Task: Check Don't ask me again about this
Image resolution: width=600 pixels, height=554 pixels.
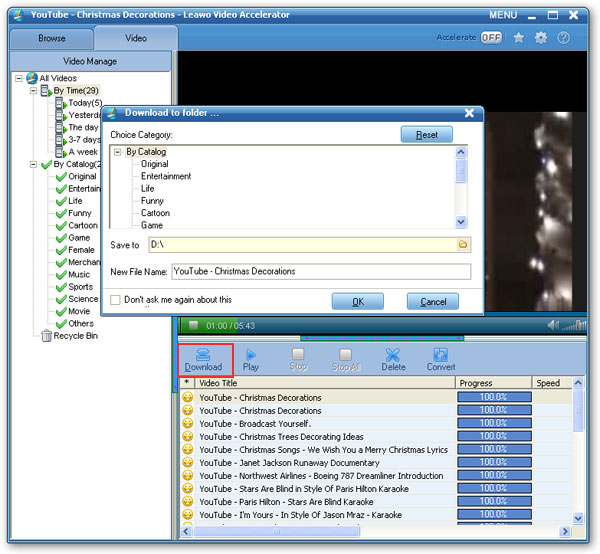Action: pyautogui.click(x=115, y=300)
